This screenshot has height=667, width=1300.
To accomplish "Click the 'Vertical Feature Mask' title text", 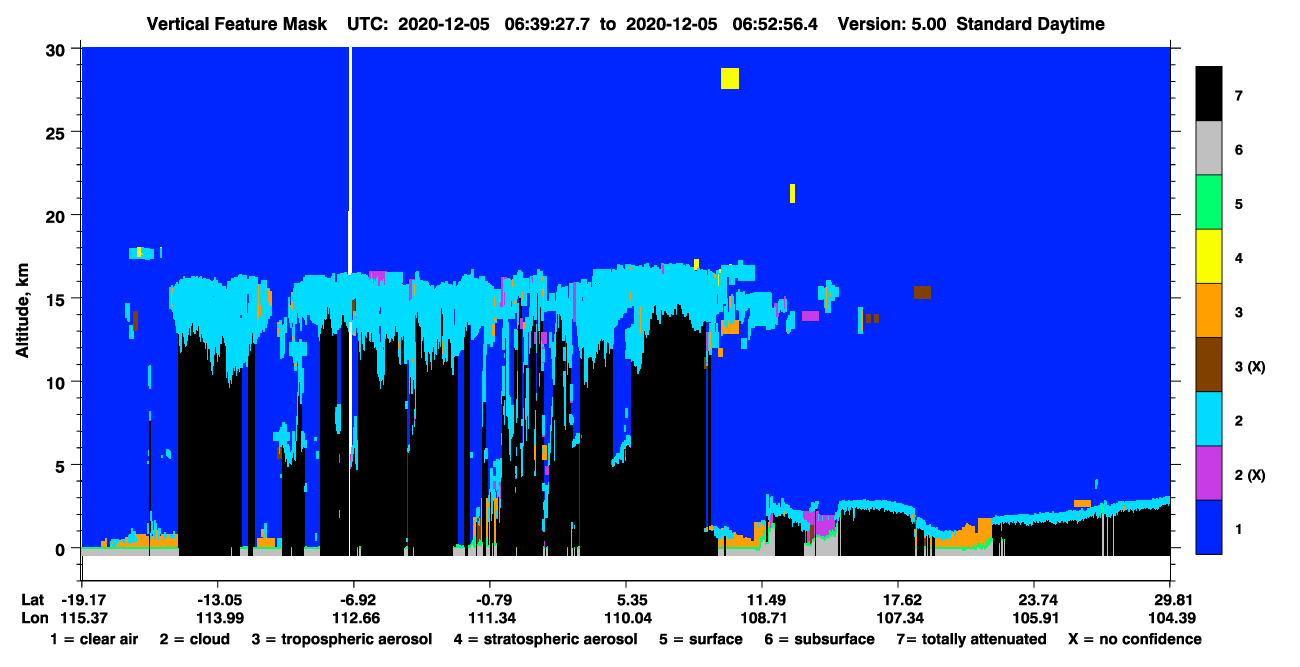I will tap(236, 24).
